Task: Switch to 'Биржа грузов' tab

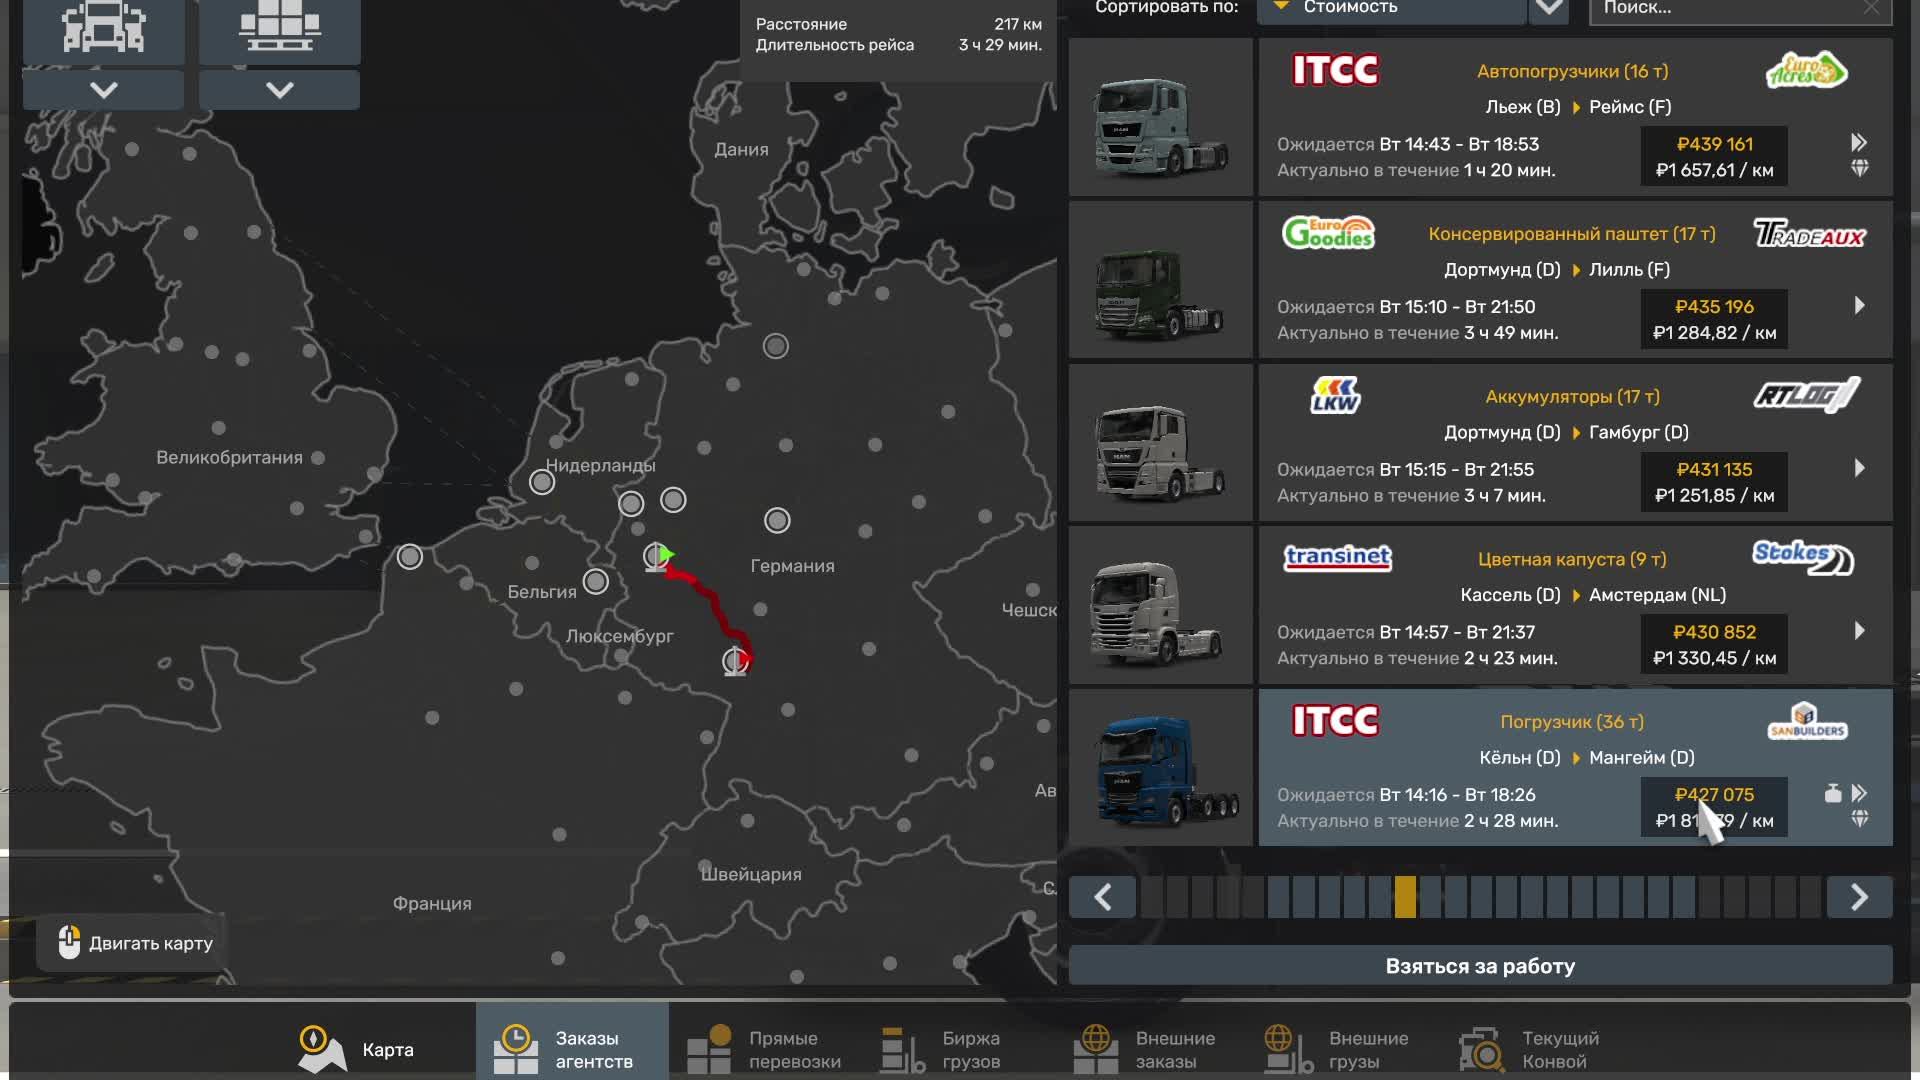Action: coord(940,1049)
